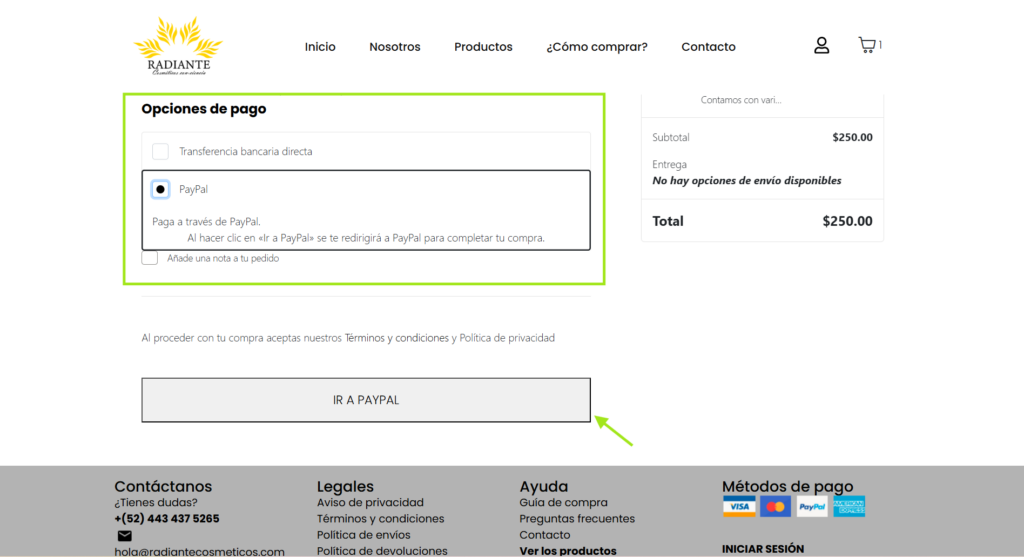Click the phone number +(52) 443 437 5265

pyautogui.click(x=167, y=518)
